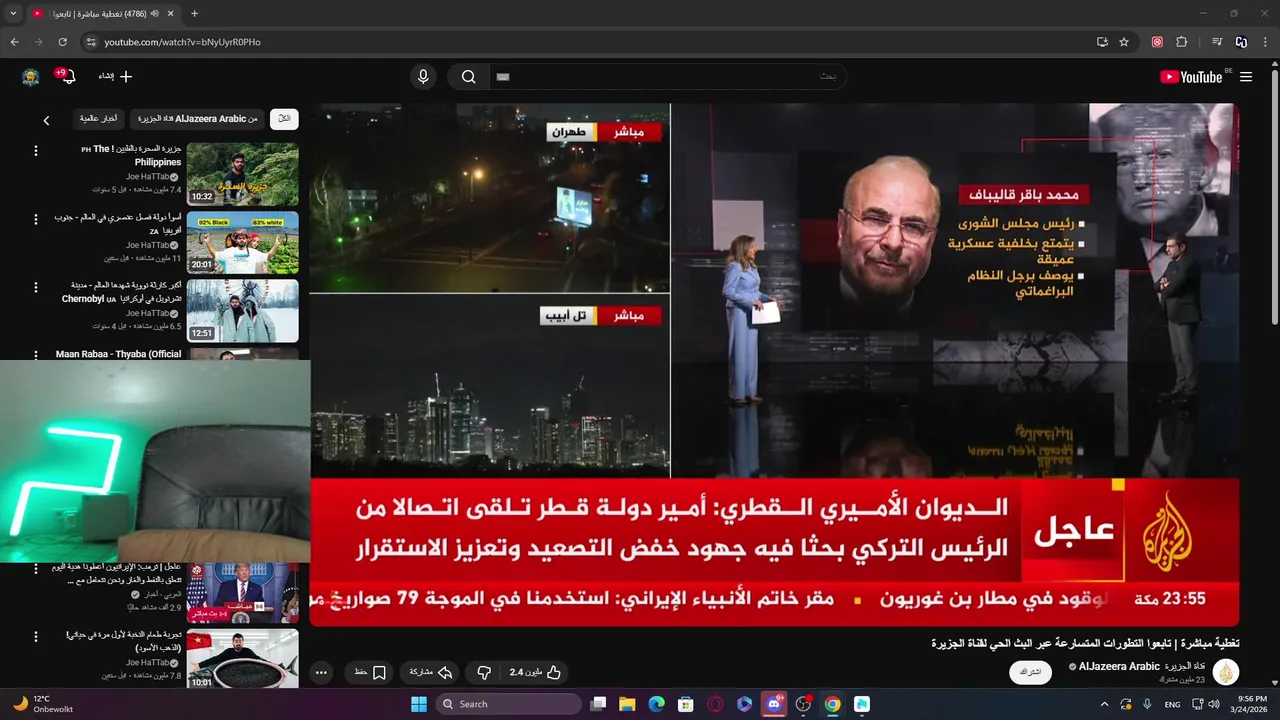Screen dimensions: 1280x720
Task: Open the YouTube hamburger guide menu
Action: pos(1246,77)
